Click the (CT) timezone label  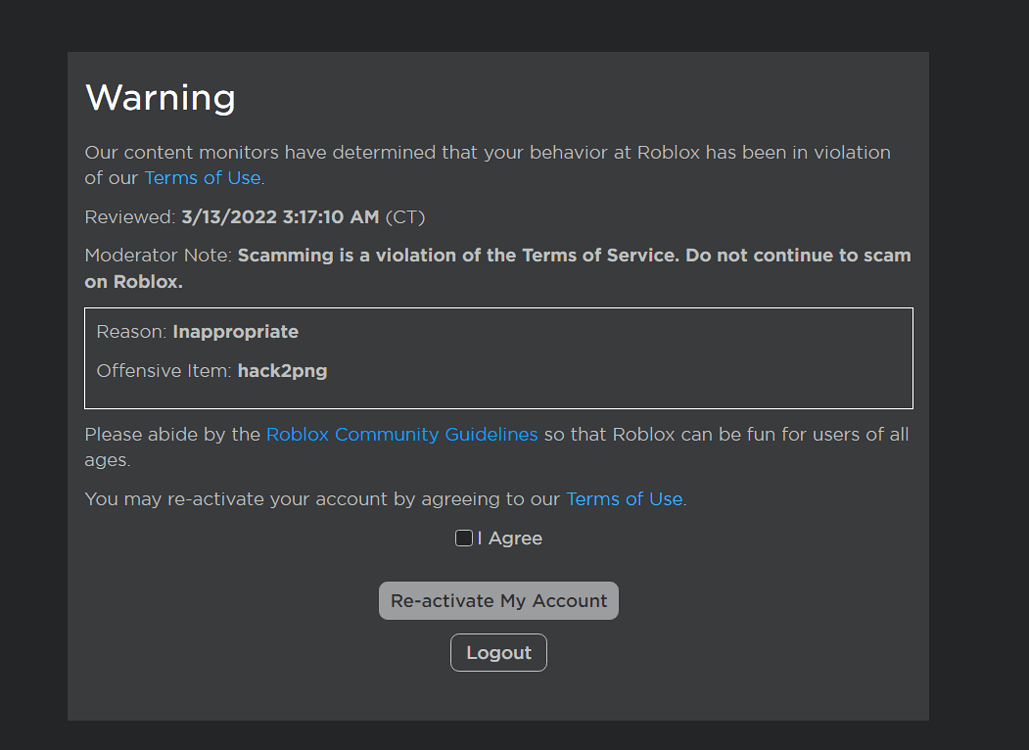click(x=405, y=217)
